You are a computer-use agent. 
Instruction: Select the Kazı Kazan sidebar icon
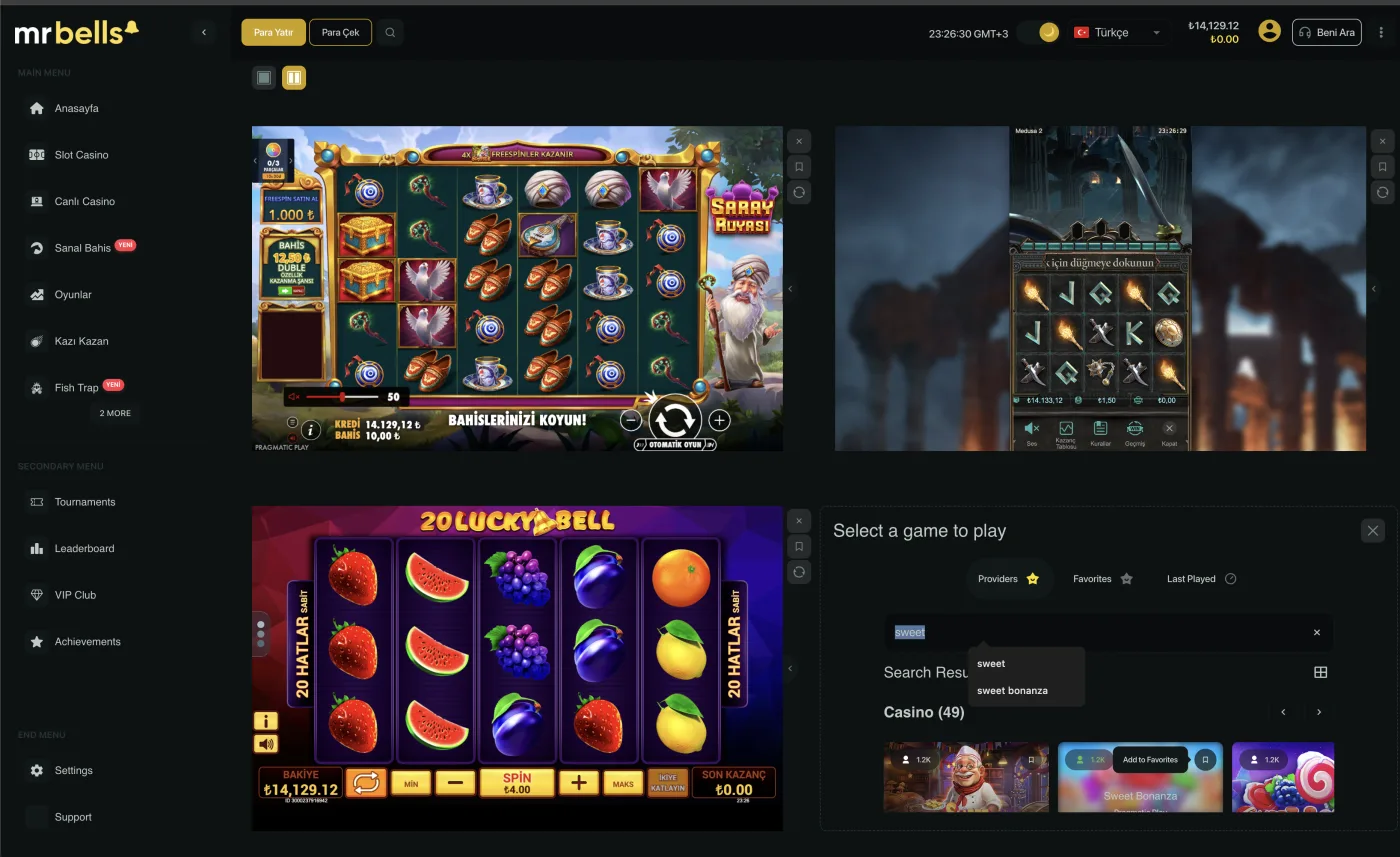(x=36, y=341)
